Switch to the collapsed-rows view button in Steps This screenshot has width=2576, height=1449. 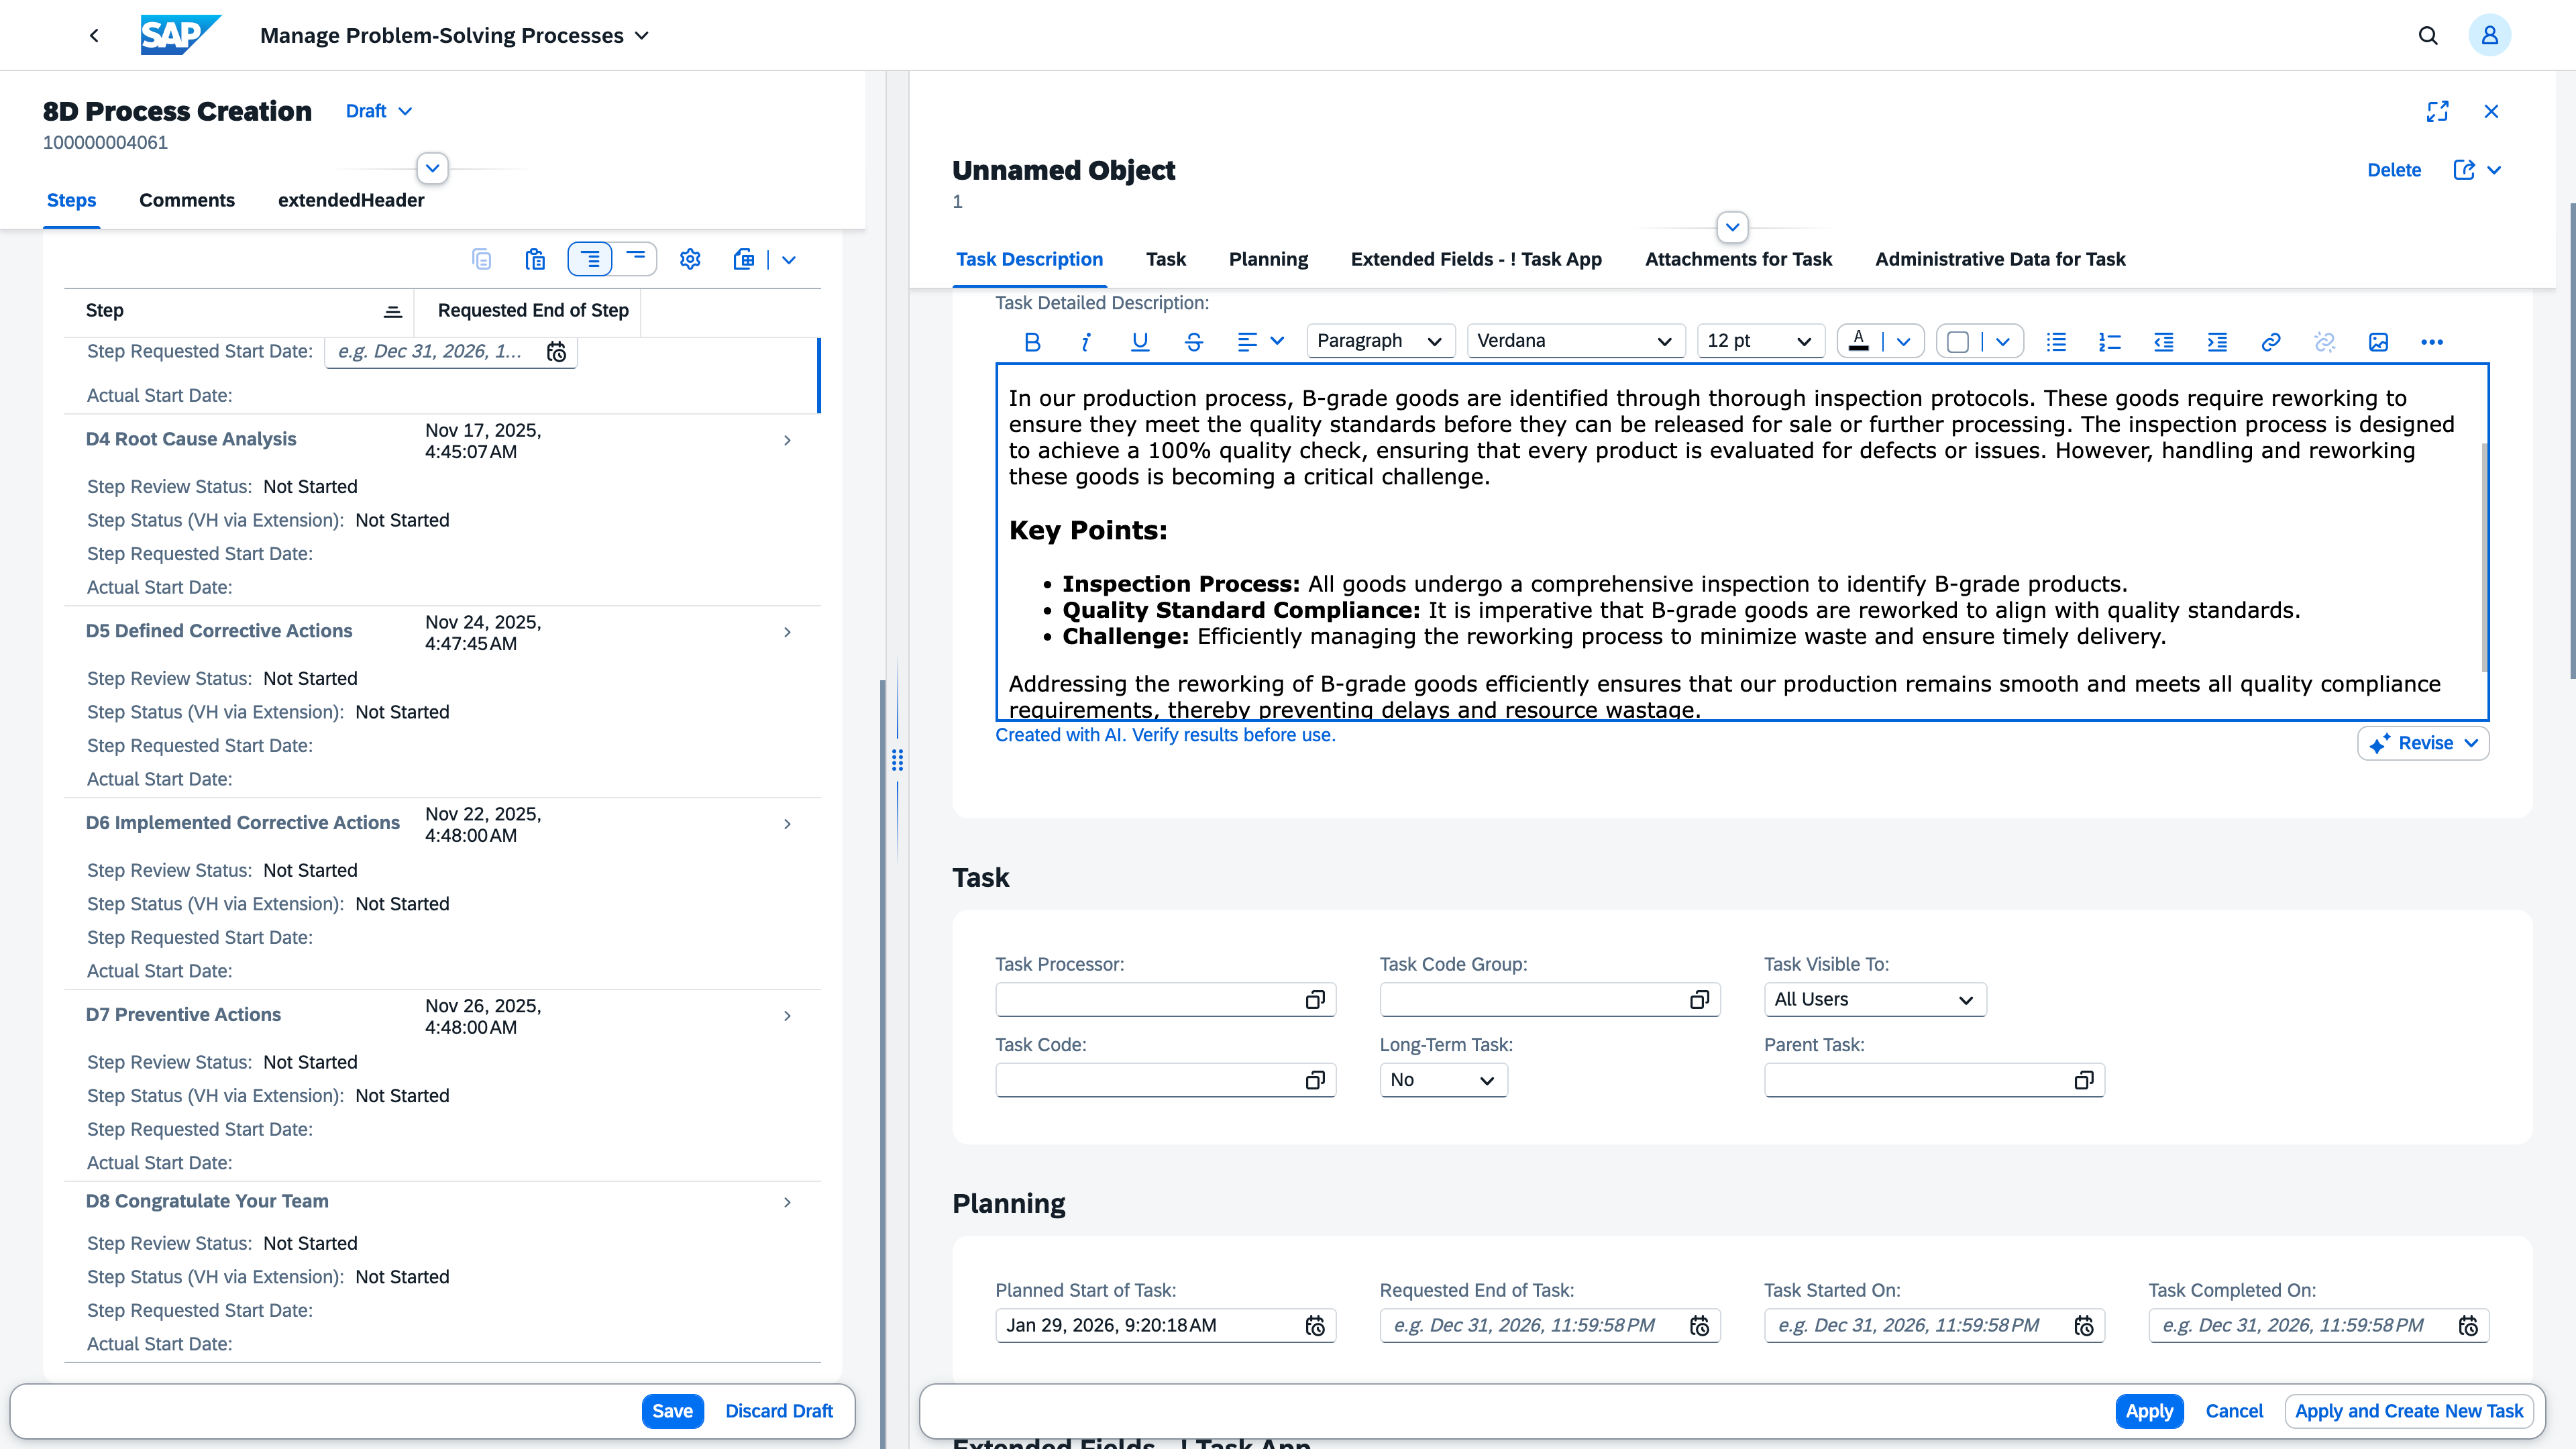[x=635, y=258]
